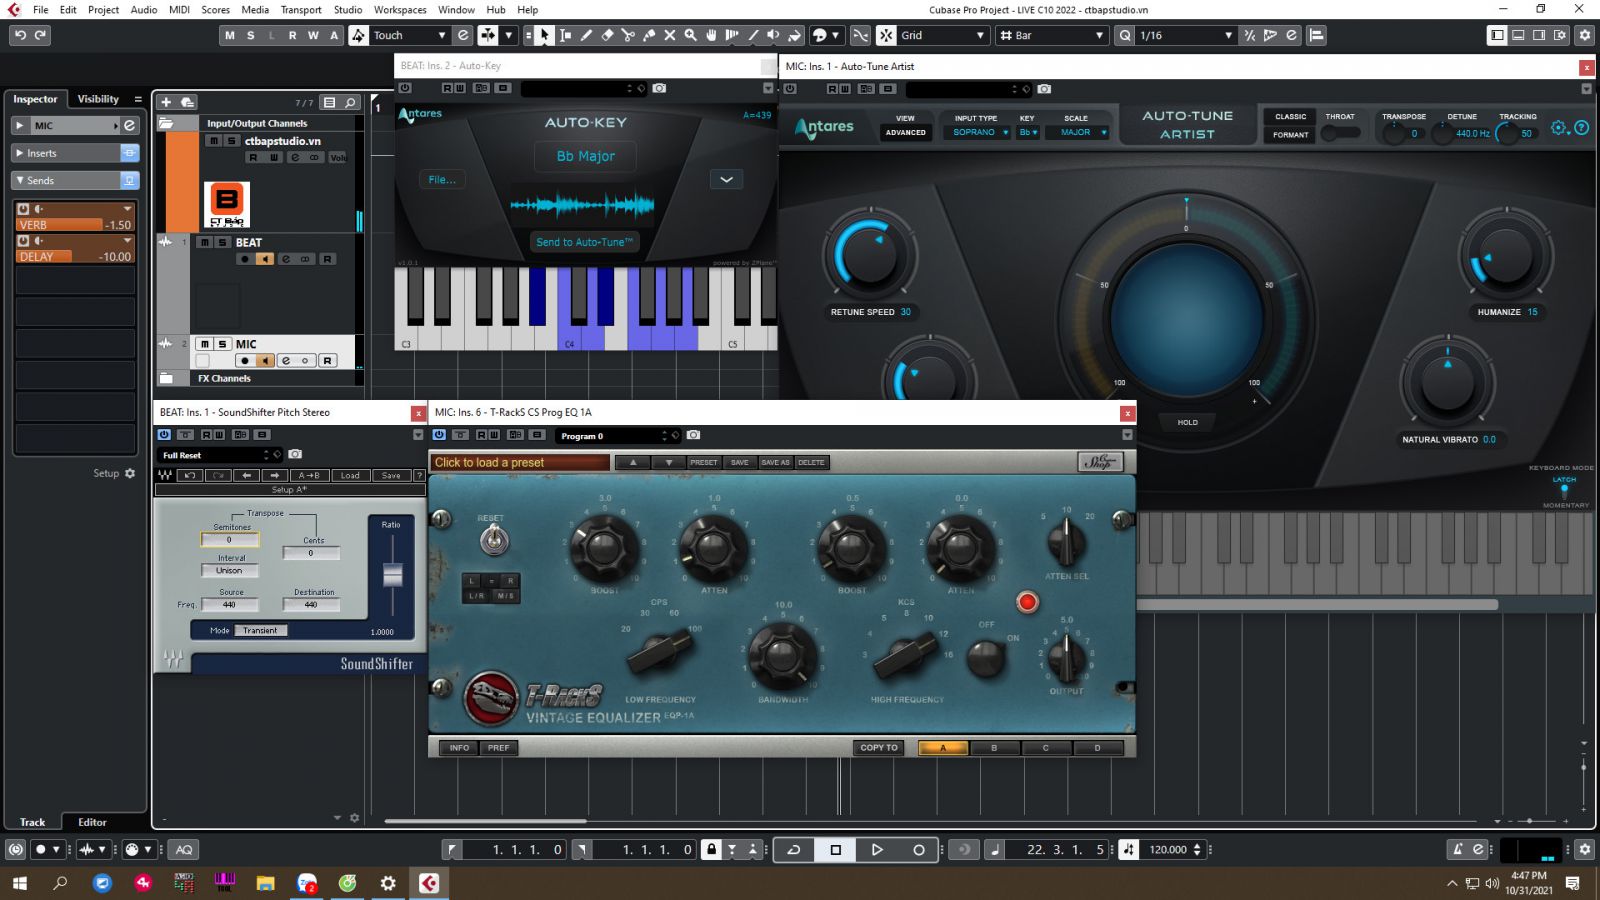Open the Transport menu

pyautogui.click(x=301, y=10)
